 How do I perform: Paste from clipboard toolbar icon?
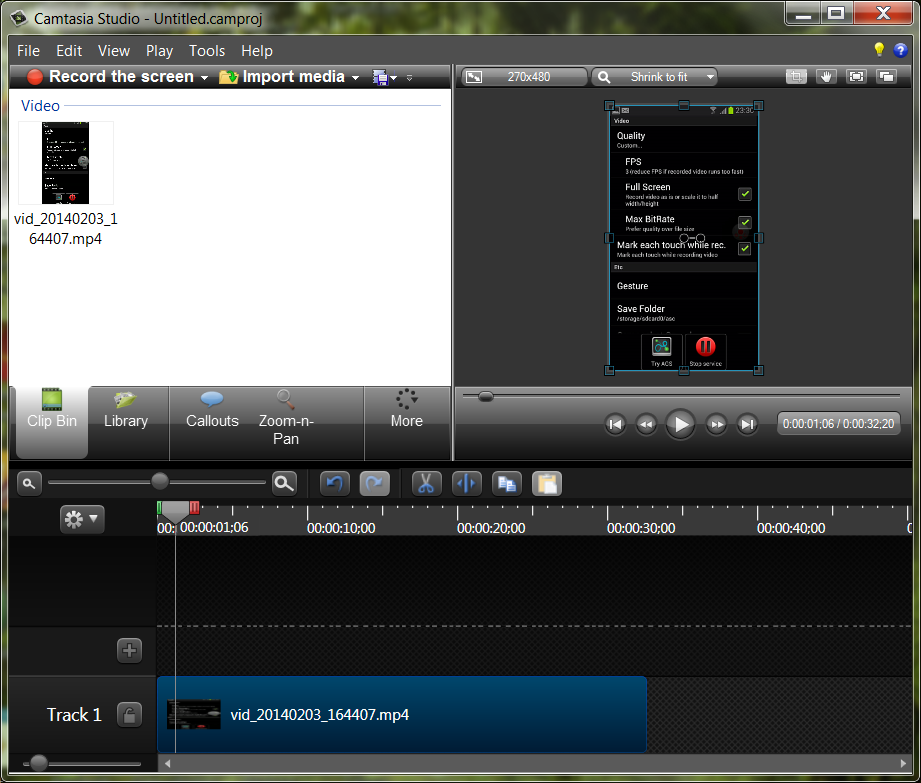point(547,483)
